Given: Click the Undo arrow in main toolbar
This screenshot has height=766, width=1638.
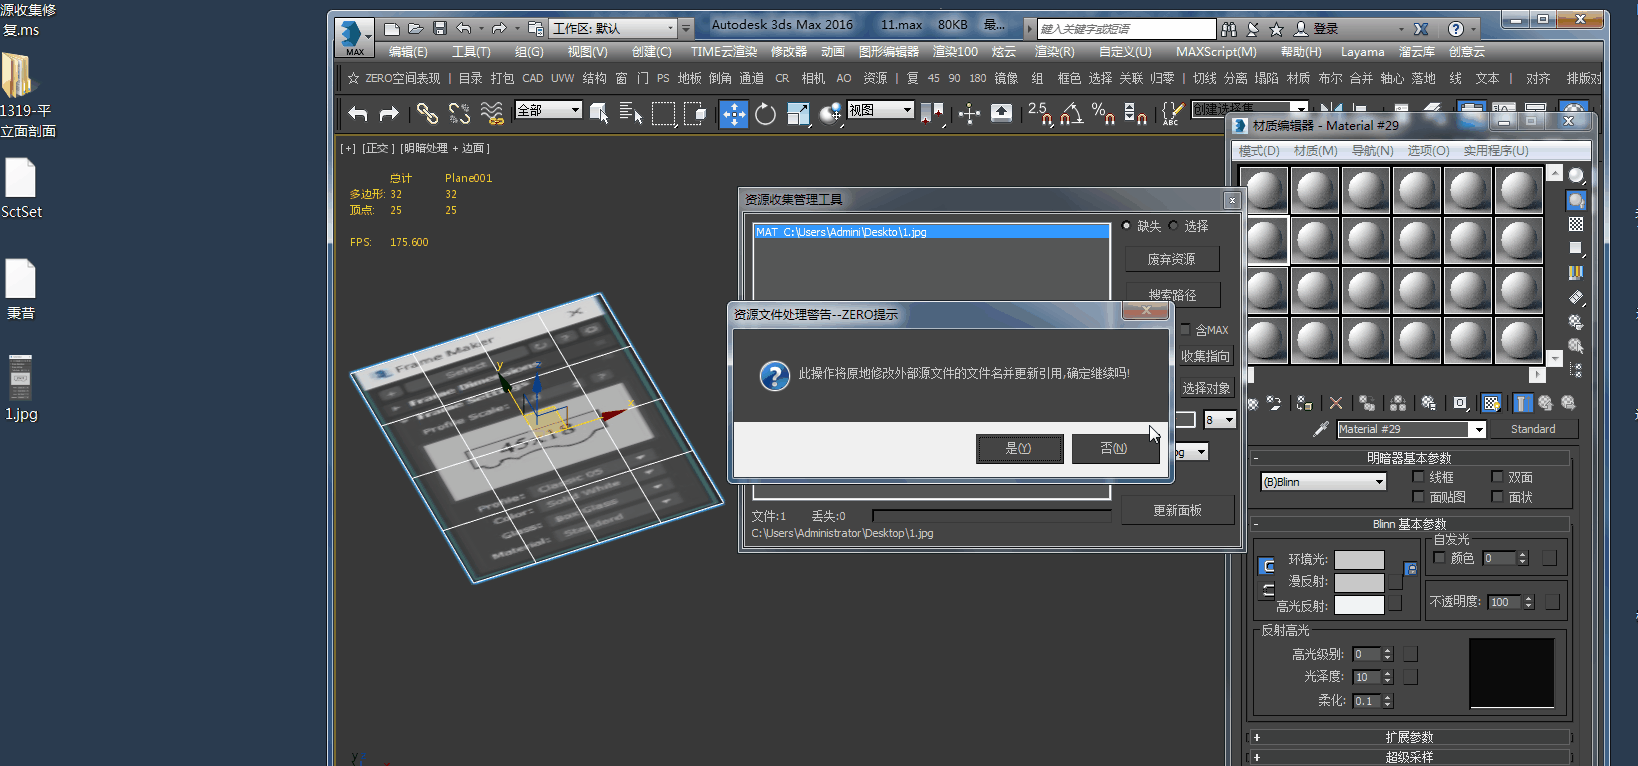Looking at the screenshot, I should (x=358, y=114).
